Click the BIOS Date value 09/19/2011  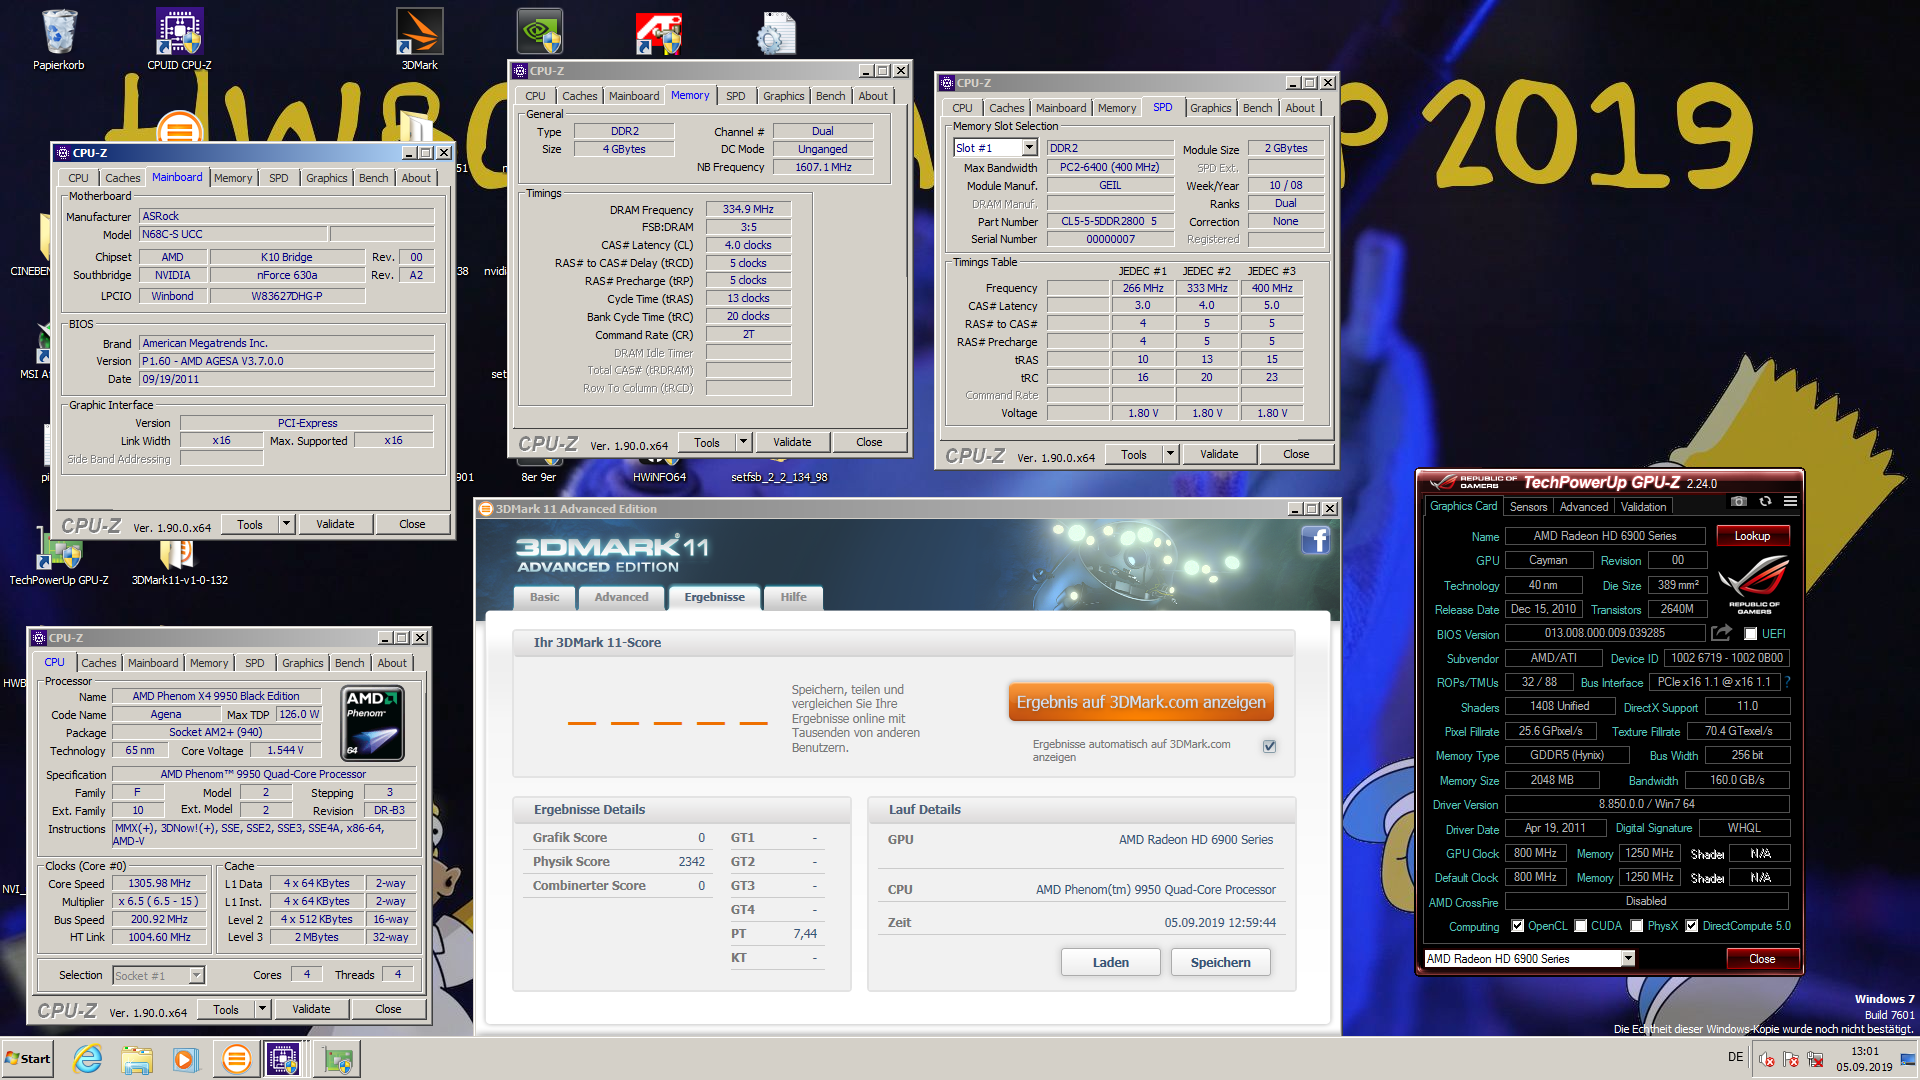[287, 379]
